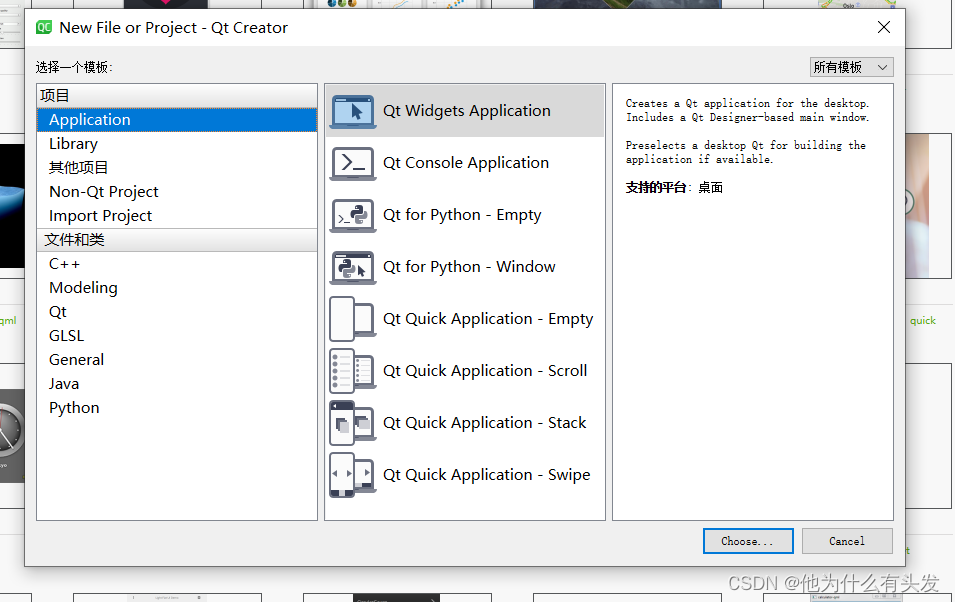Click the Qt Widgets Application template icon

tap(353, 111)
